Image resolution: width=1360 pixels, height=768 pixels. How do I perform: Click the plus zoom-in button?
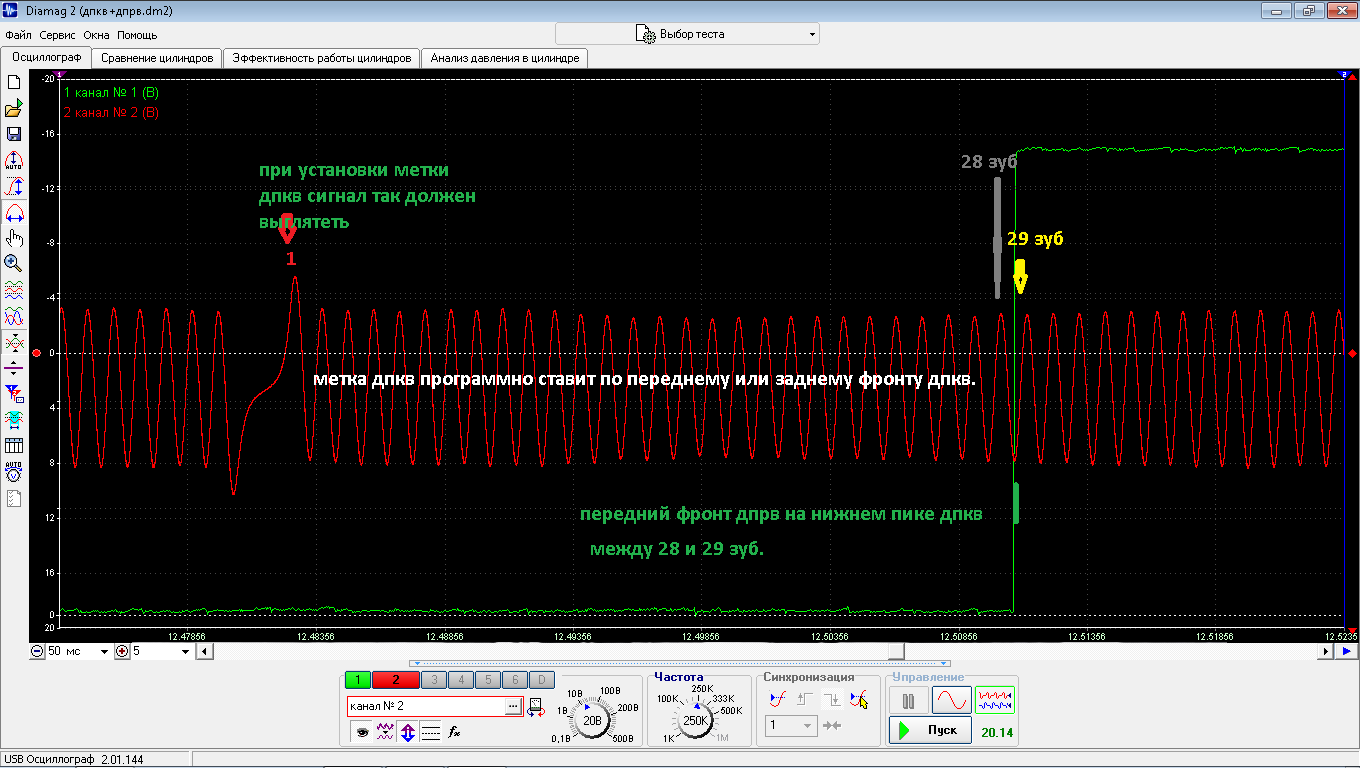tap(122, 651)
